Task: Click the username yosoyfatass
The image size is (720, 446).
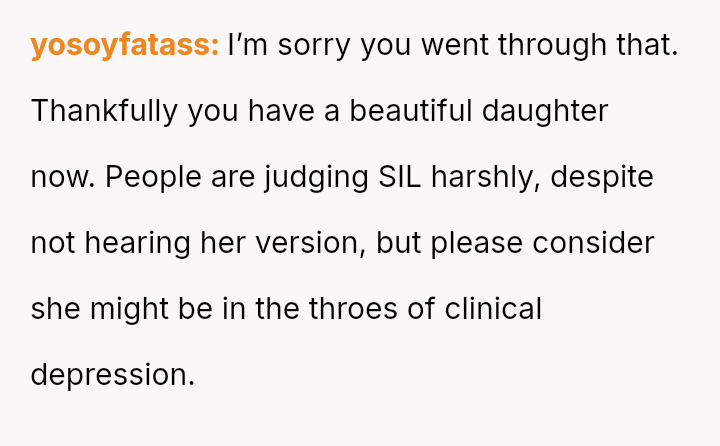Action: pos(125,45)
